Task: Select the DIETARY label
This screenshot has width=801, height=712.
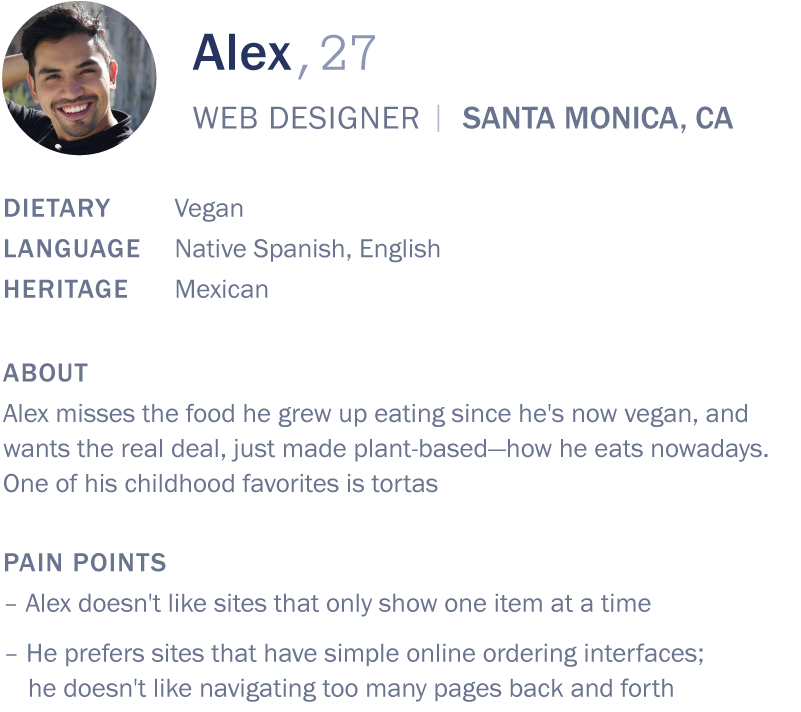Action: pos(57,208)
